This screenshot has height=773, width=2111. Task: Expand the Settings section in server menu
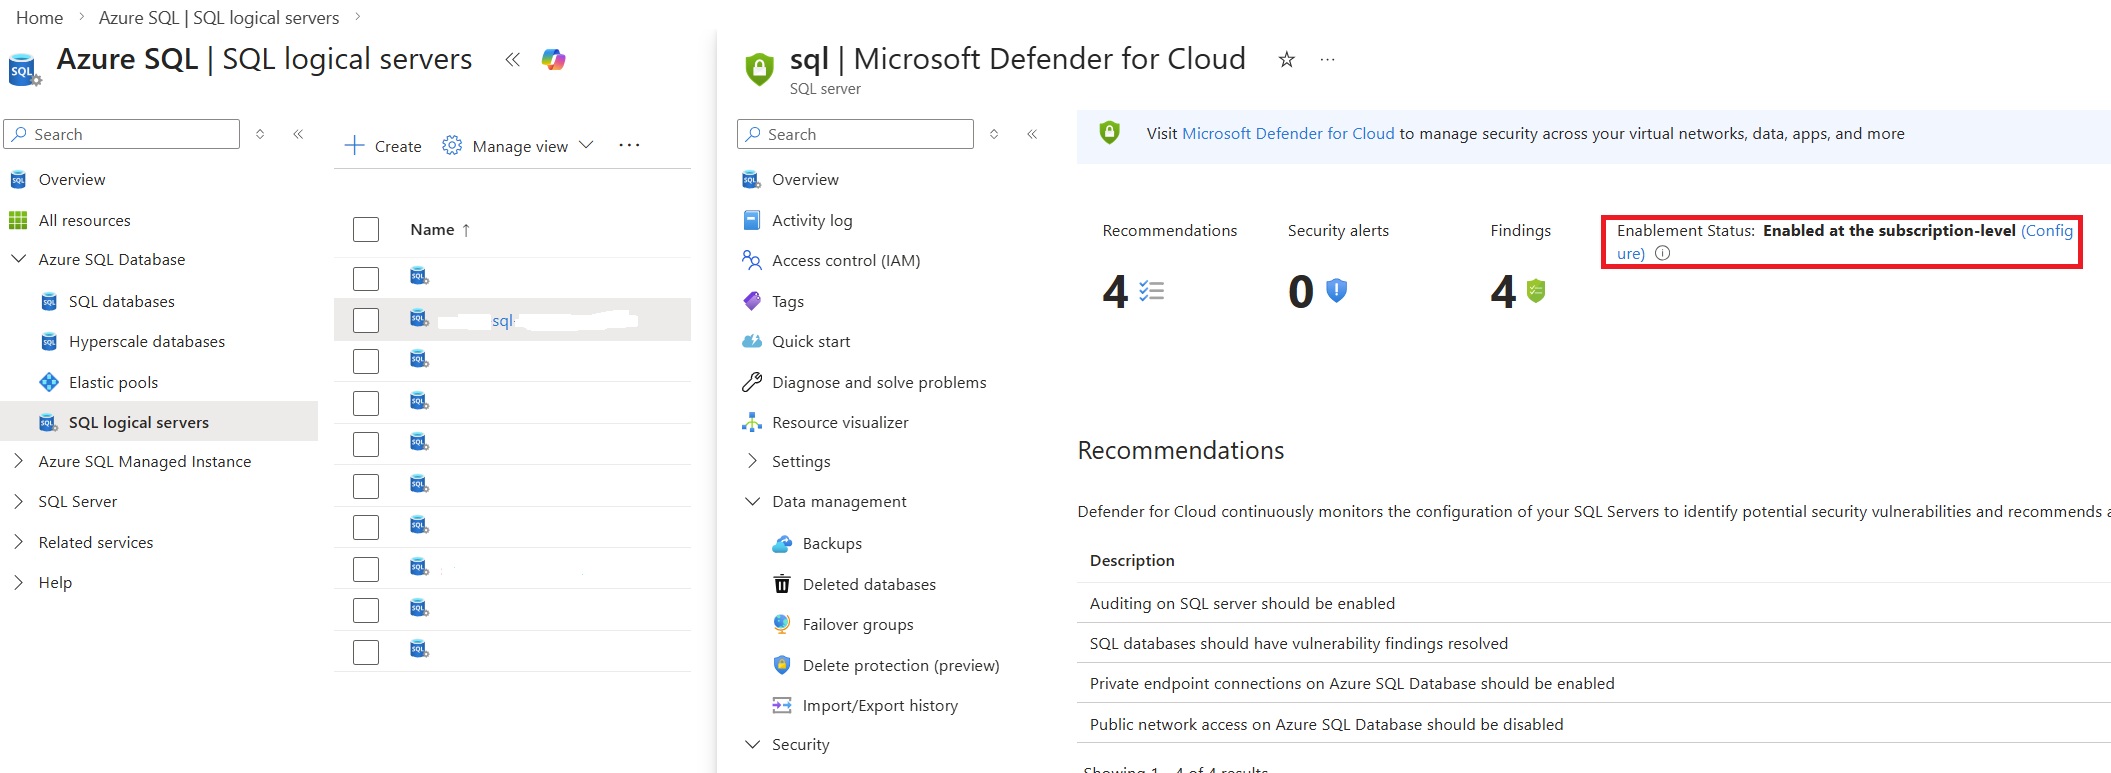(x=752, y=461)
